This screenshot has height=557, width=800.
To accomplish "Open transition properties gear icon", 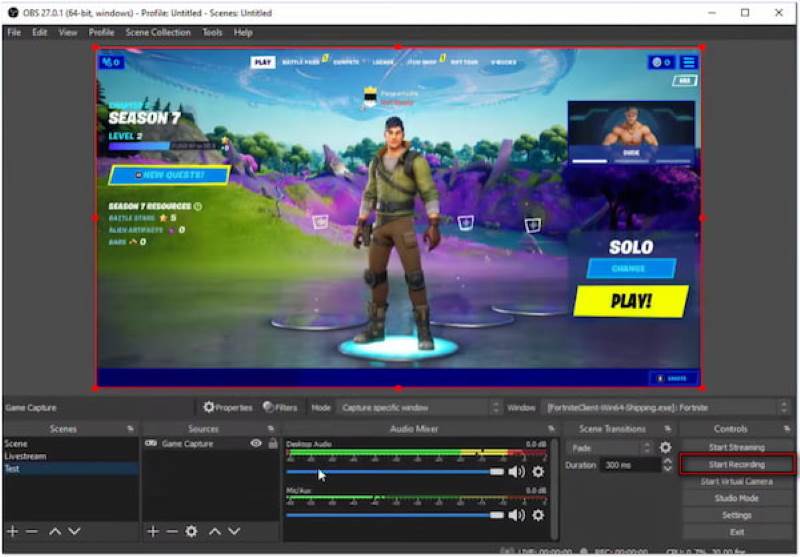I will click(x=665, y=448).
